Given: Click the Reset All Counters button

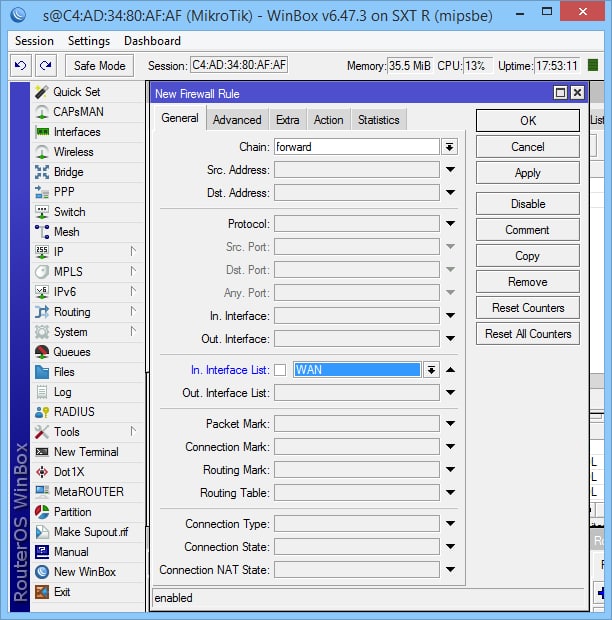Looking at the screenshot, I should tap(528, 334).
